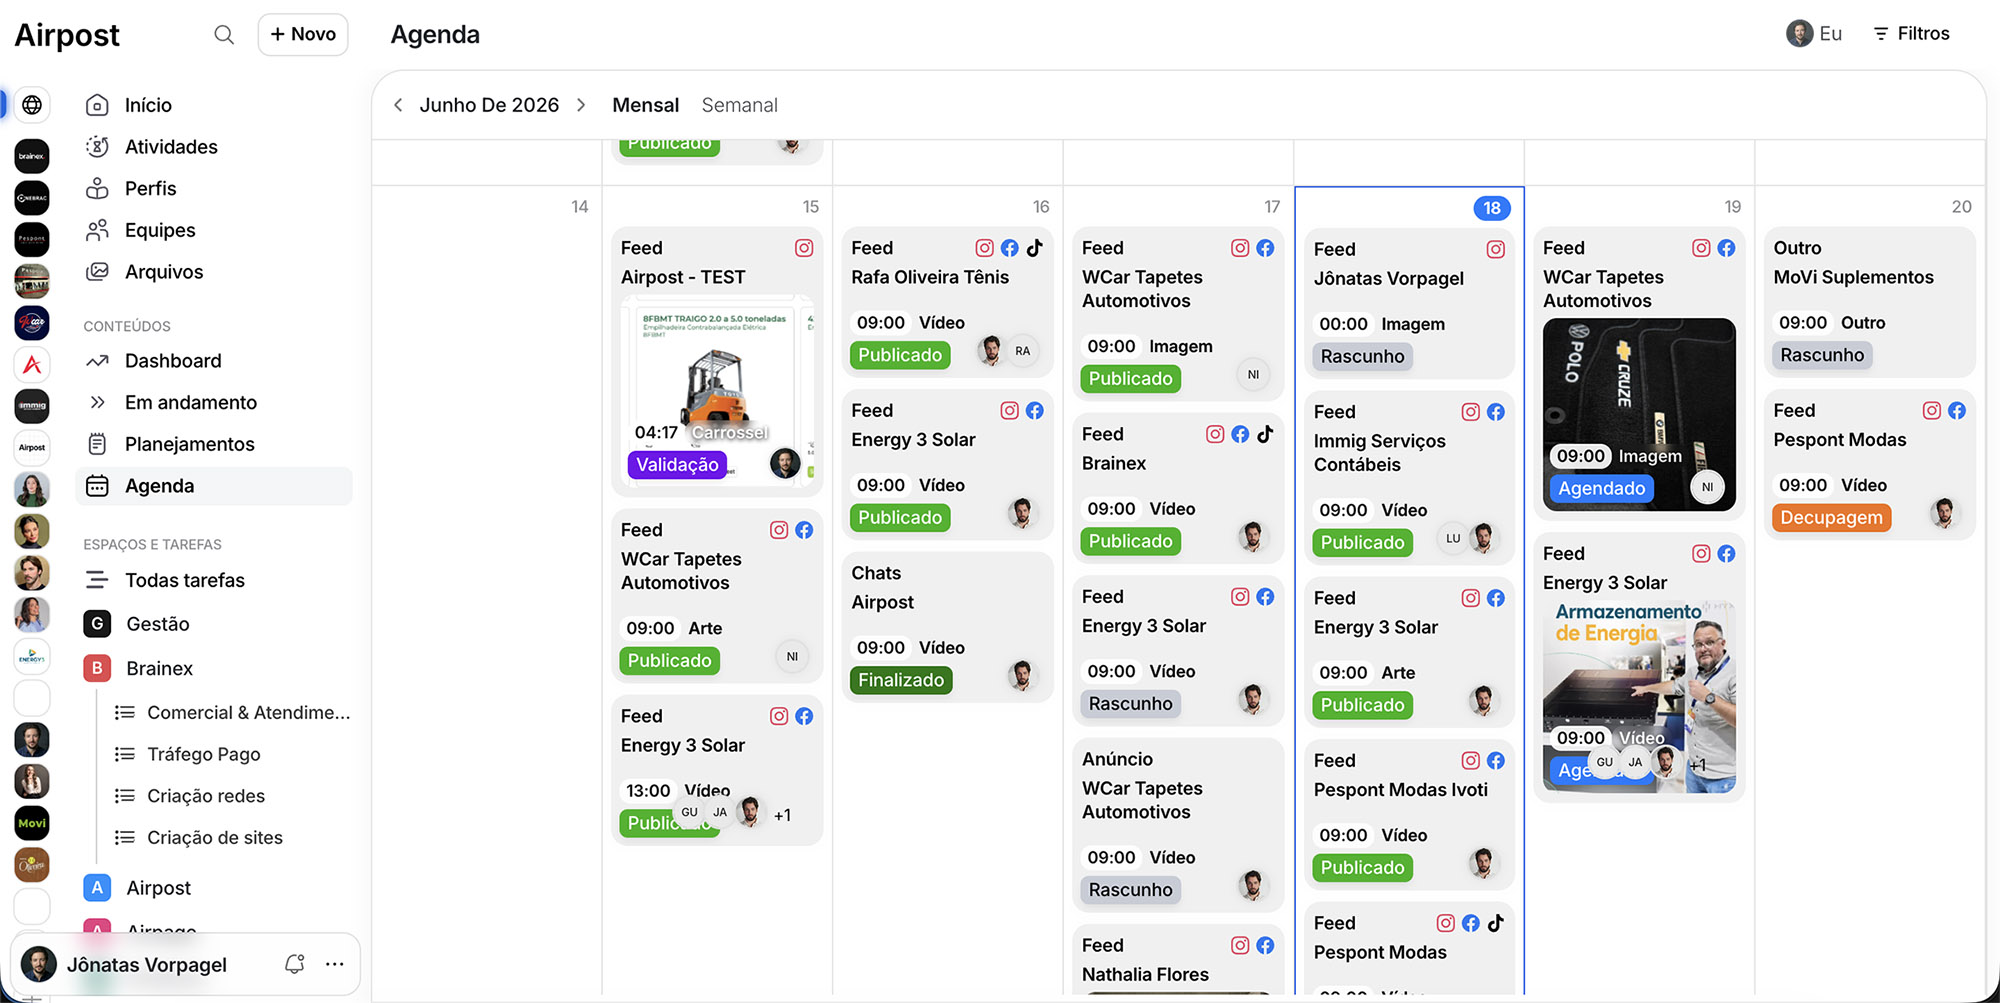This screenshot has height=1003, width=2000.
Task: Go to next month with right chevron
Action: tap(581, 105)
